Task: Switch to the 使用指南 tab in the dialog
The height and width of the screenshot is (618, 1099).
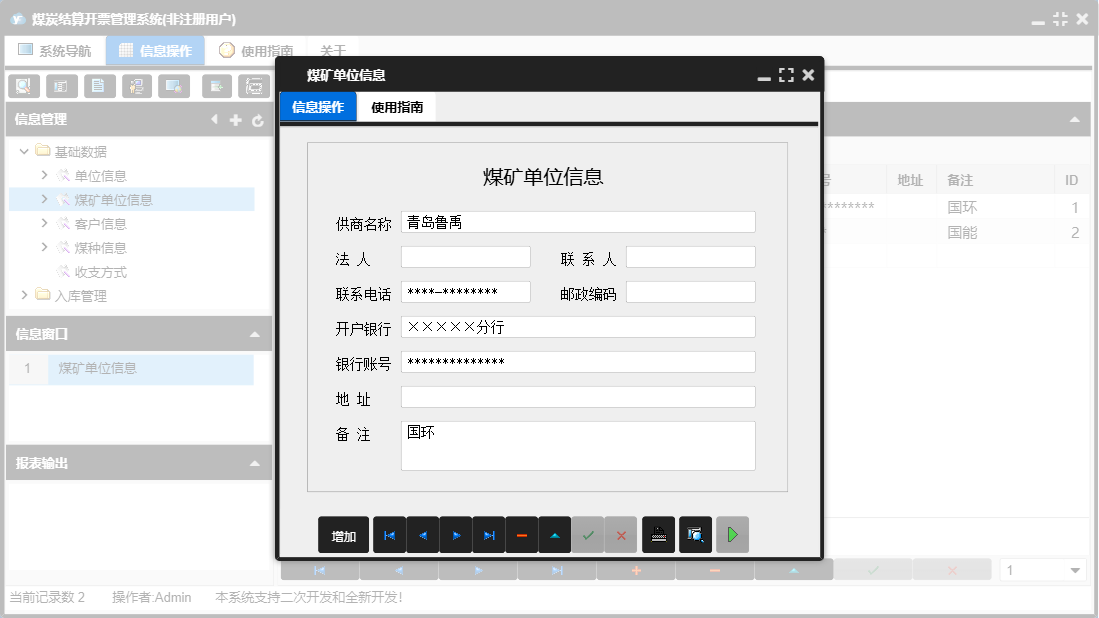Action: pyautogui.click(x=399, y=105)
